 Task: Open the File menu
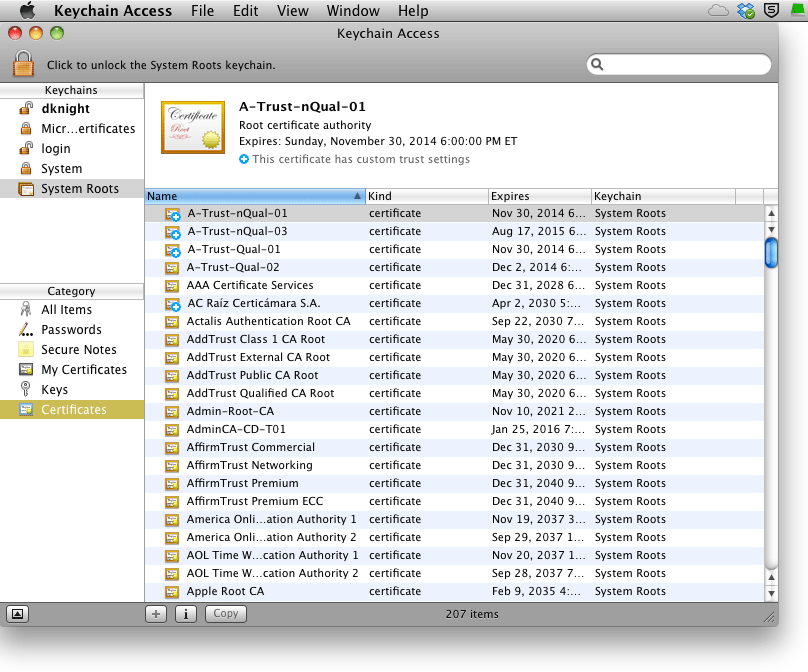coord(202,10)
